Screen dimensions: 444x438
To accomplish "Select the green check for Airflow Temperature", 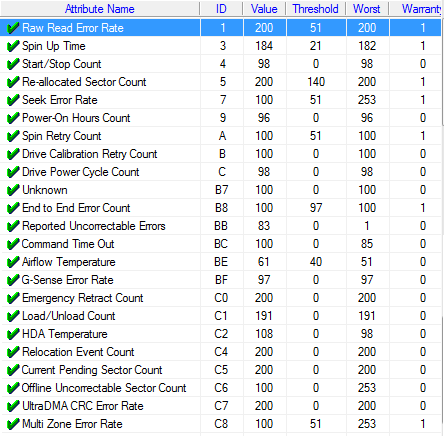I will (13, 262).
